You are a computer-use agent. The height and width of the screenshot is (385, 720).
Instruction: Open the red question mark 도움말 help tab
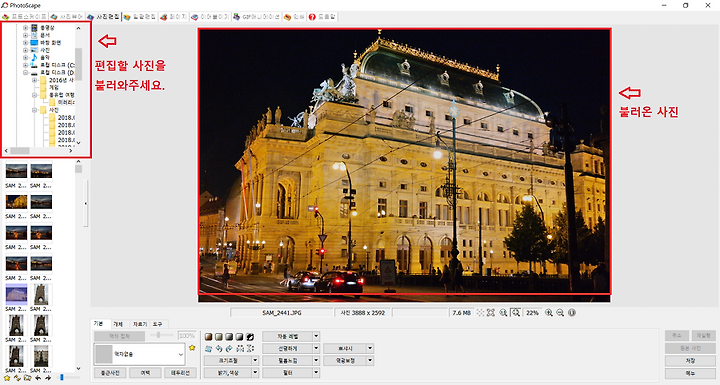(322, 17)
